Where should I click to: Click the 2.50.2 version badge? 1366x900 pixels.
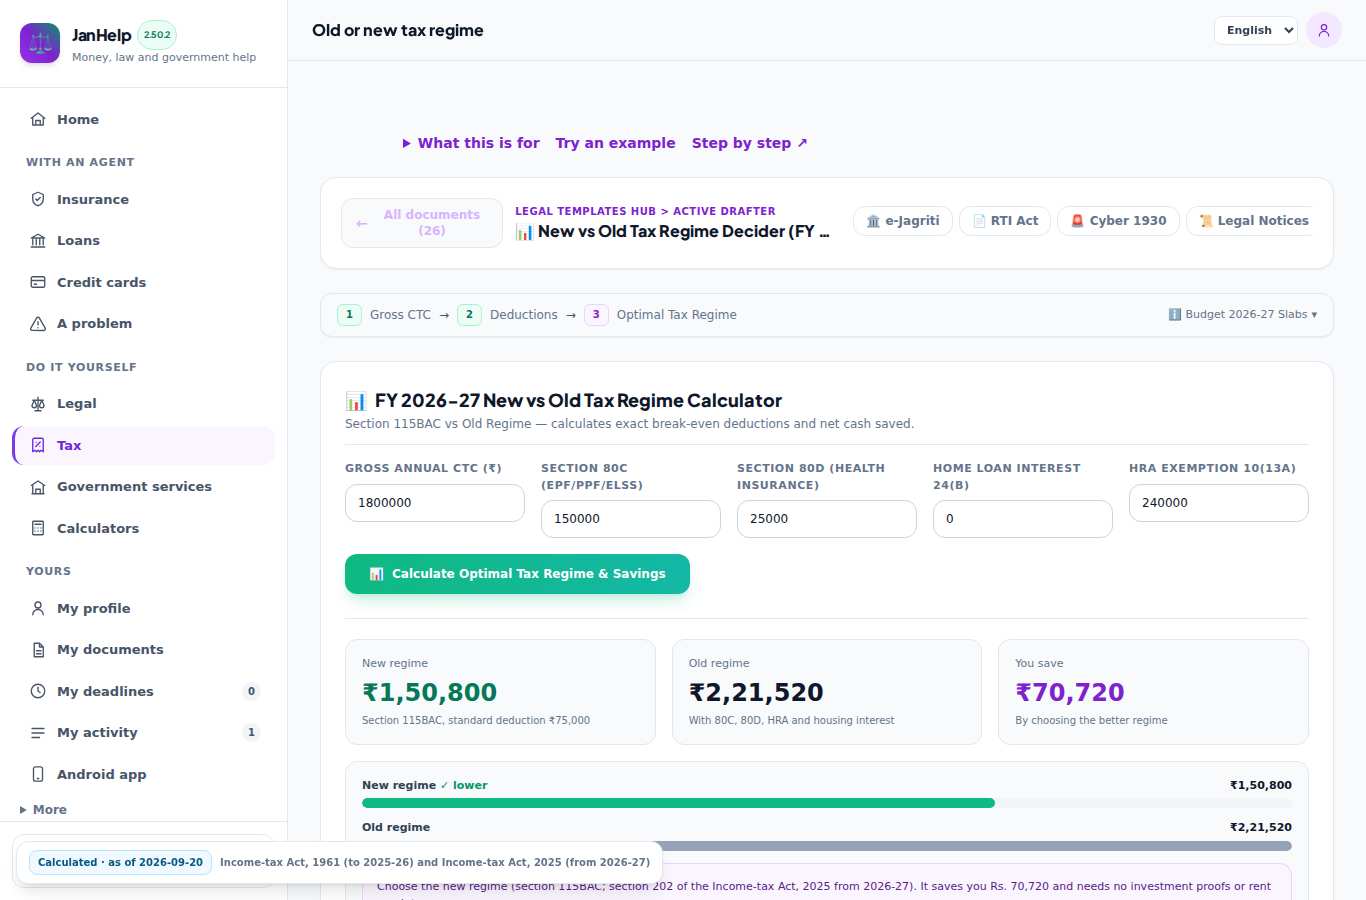(x=157, y=35)
